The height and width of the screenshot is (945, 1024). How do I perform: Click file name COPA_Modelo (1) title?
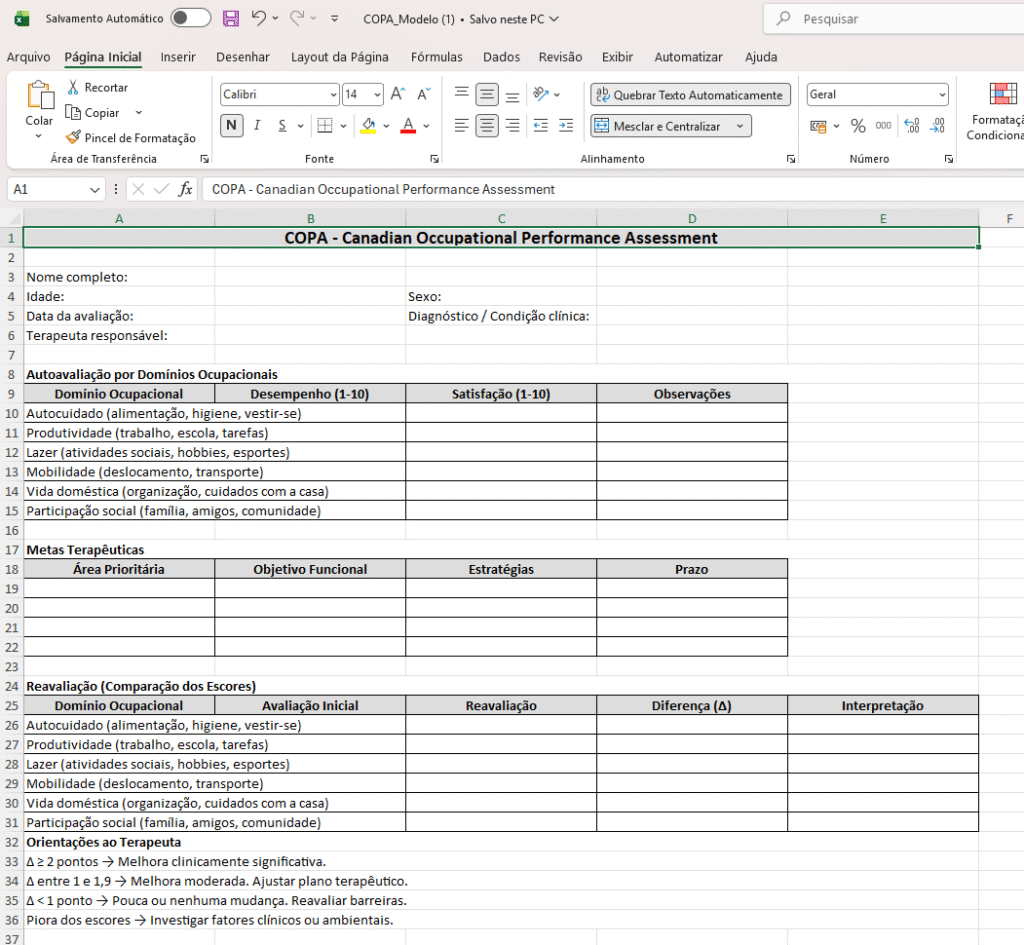click(x=409, y=19)
